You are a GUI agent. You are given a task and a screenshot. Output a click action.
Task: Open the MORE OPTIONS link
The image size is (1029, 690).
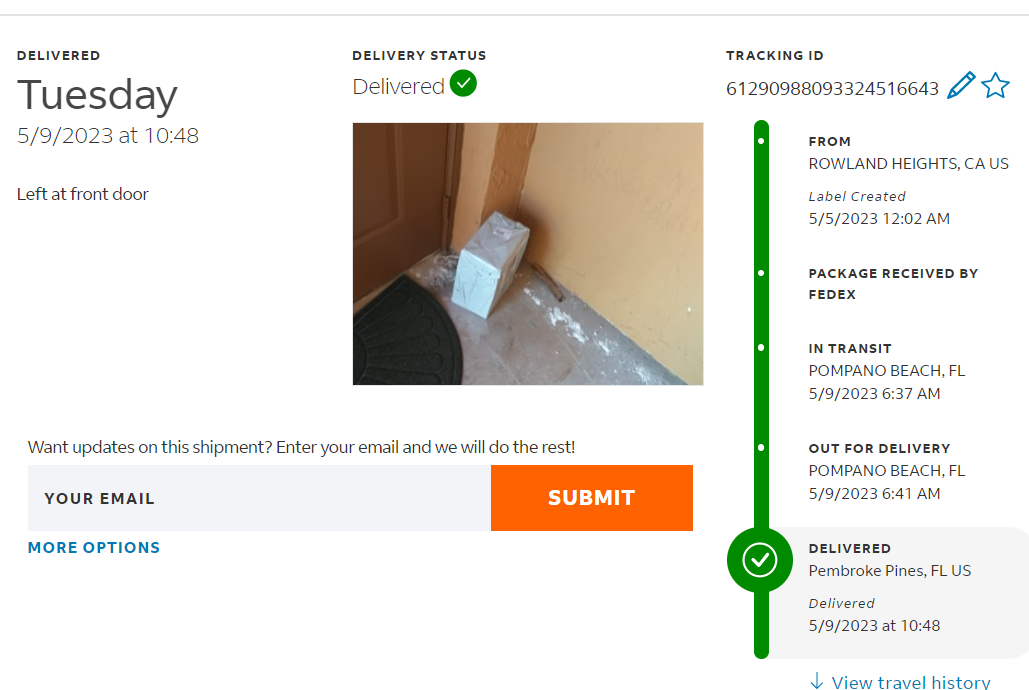coord(94,548)
